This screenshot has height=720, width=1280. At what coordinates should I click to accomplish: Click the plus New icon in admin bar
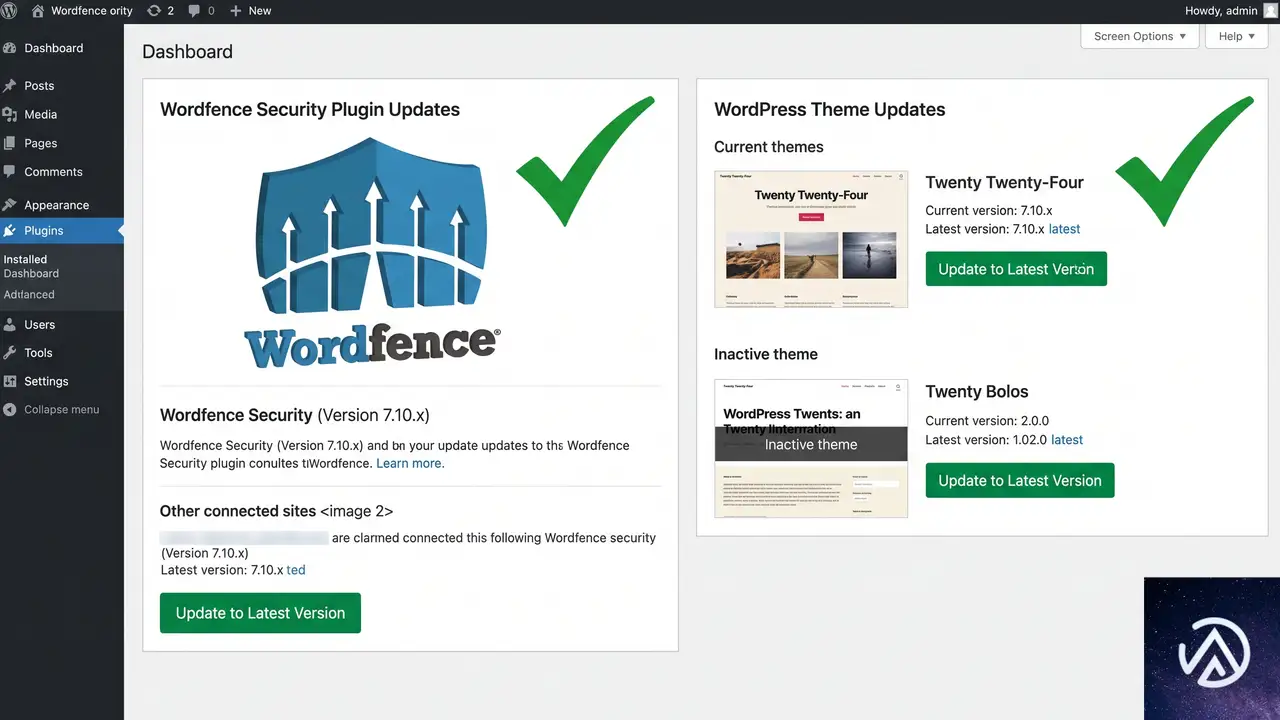(236, 10)
